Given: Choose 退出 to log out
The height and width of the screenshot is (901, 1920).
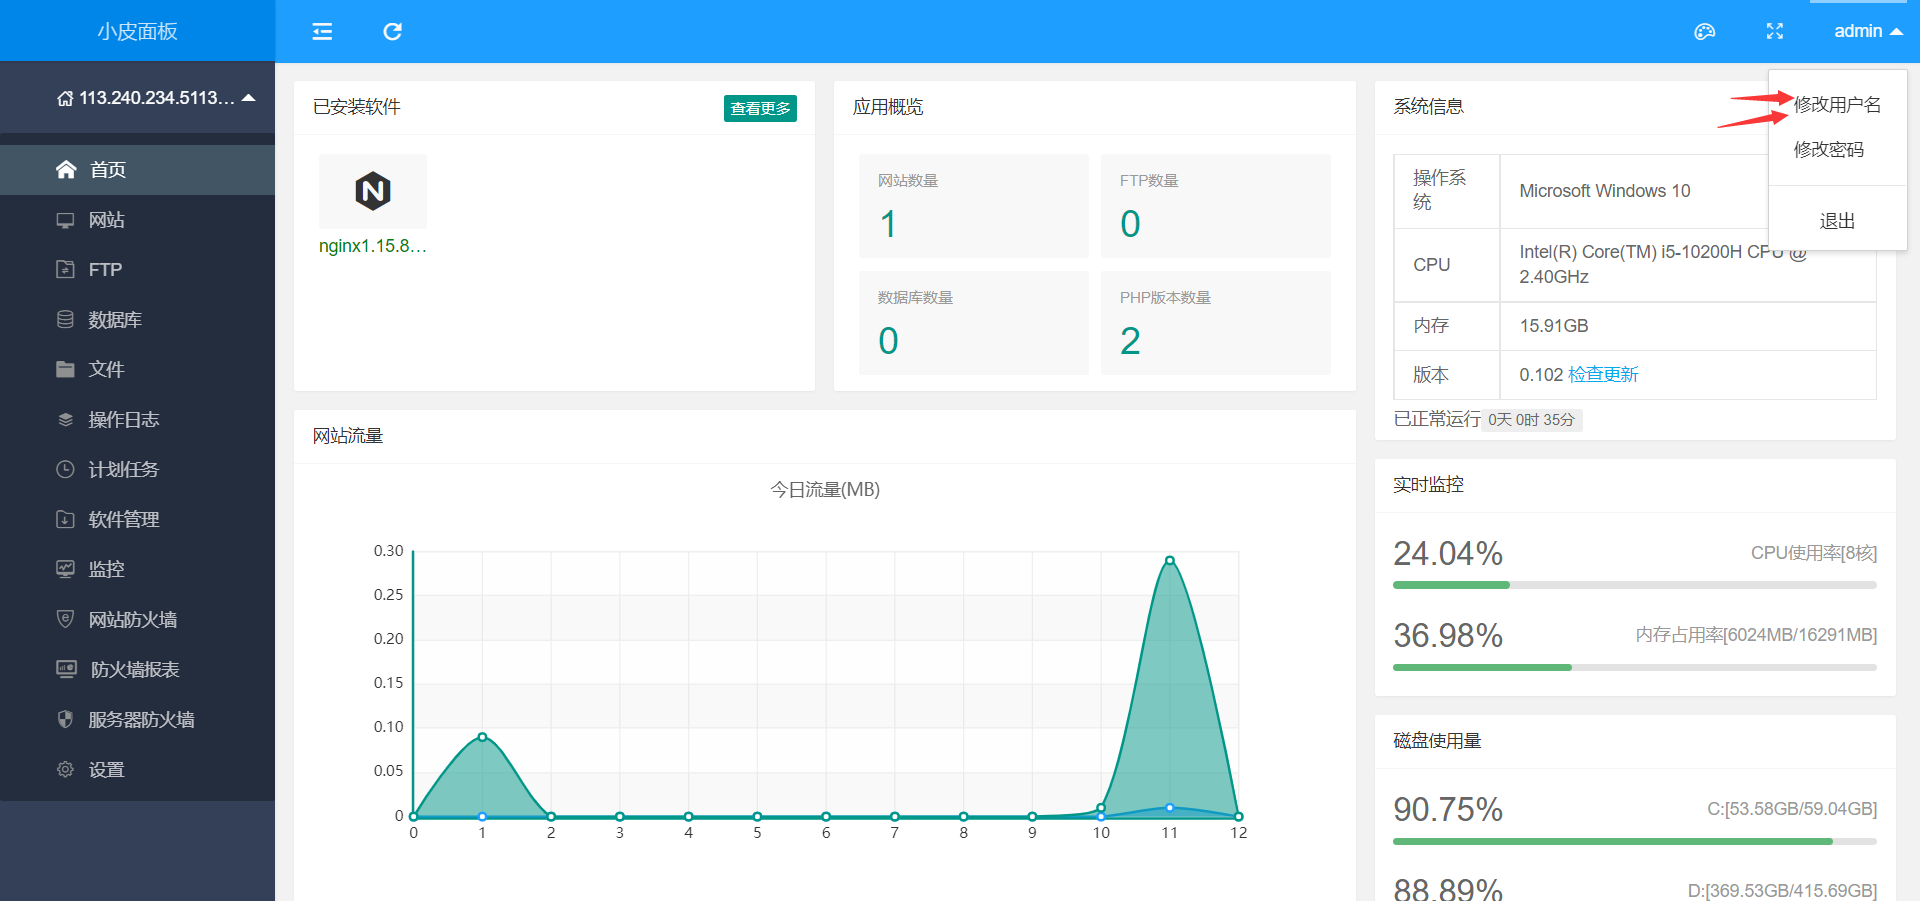Looking at the screenshot, I should 1837,221.
